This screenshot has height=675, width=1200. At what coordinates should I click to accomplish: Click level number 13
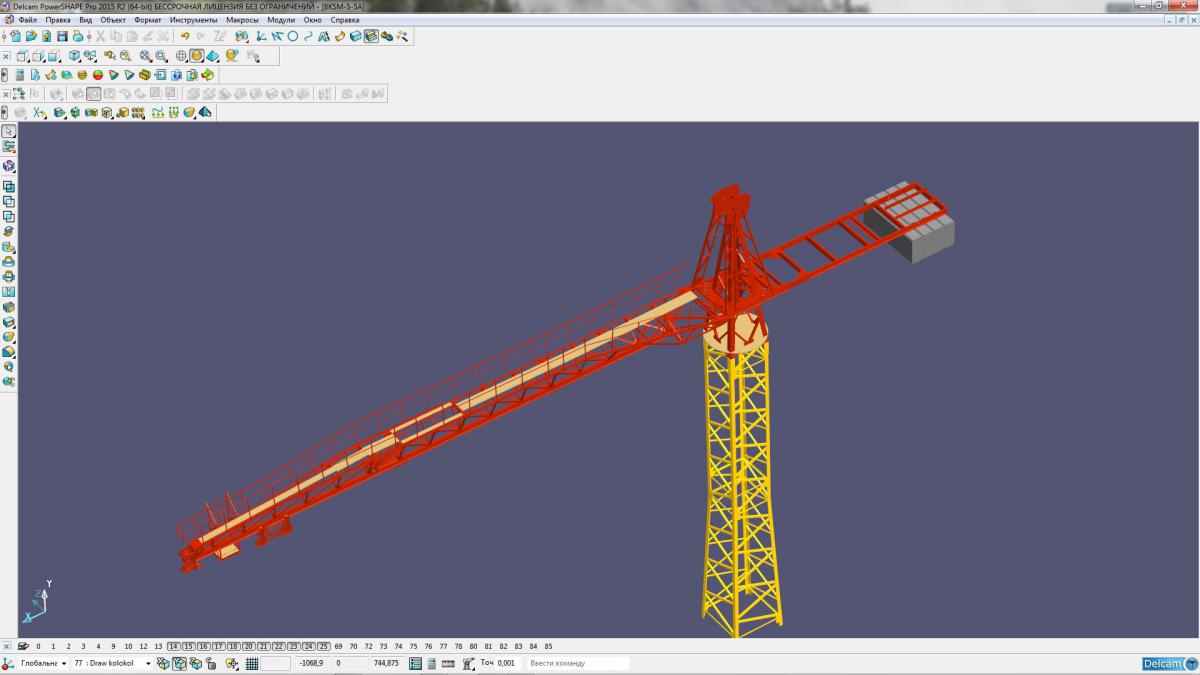[158, 646]
